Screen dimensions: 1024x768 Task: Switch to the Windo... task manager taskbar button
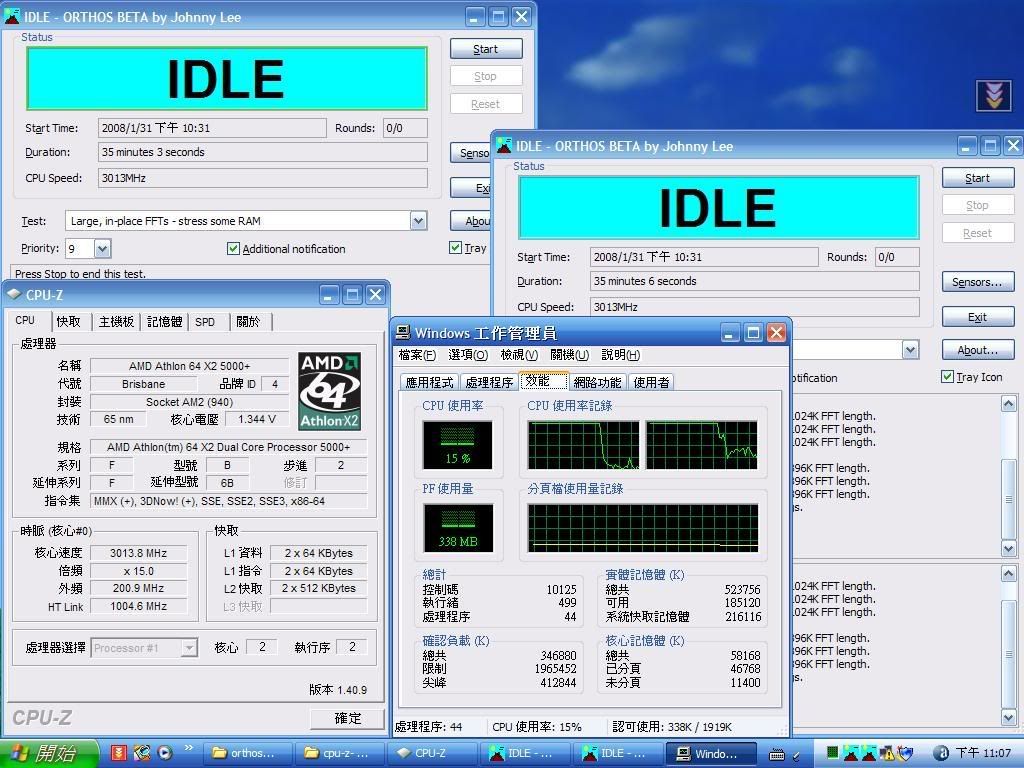point(709,754)
